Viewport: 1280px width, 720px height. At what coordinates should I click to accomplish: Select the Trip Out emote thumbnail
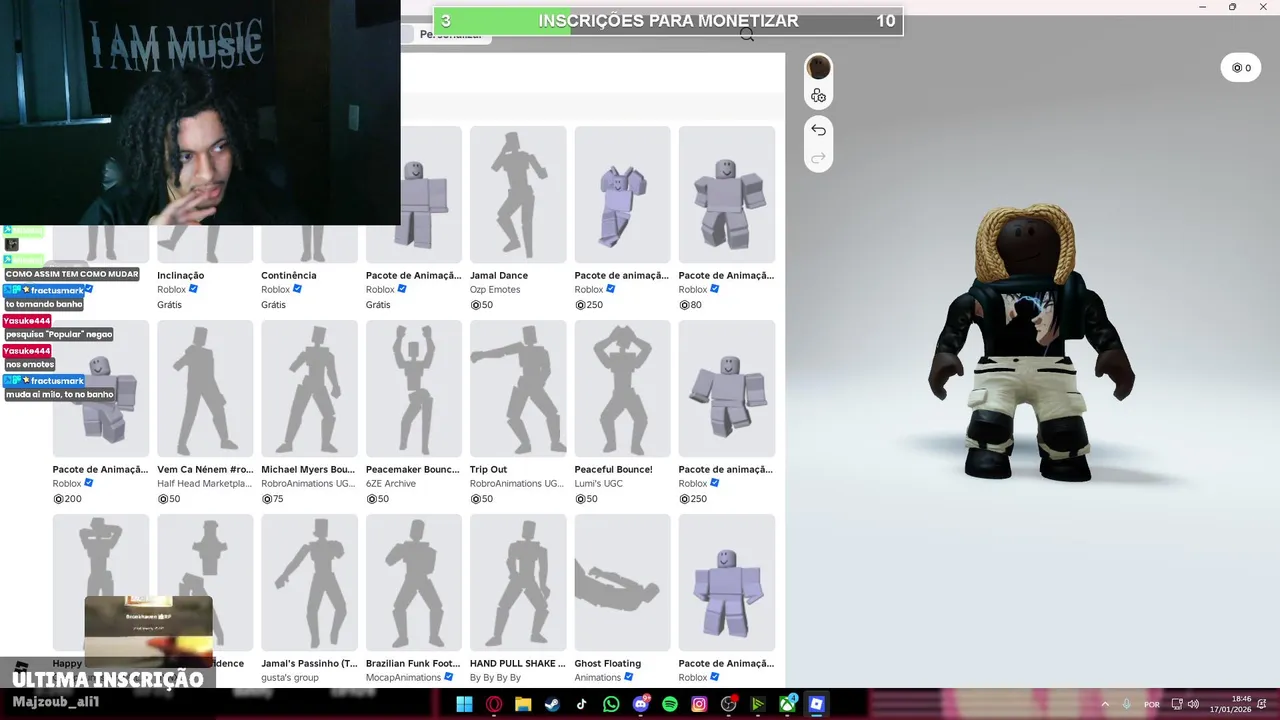coord(518,389)
